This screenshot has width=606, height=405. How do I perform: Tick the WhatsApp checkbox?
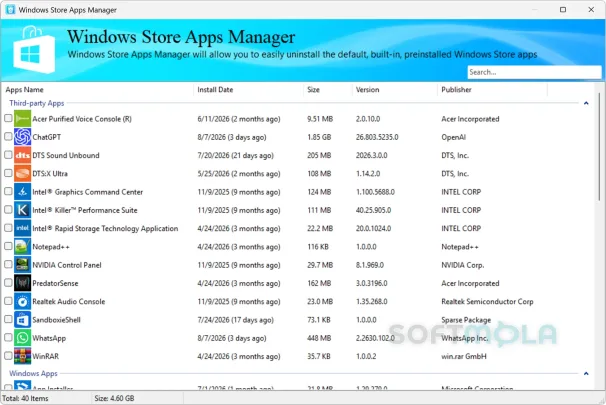(8, 337)
